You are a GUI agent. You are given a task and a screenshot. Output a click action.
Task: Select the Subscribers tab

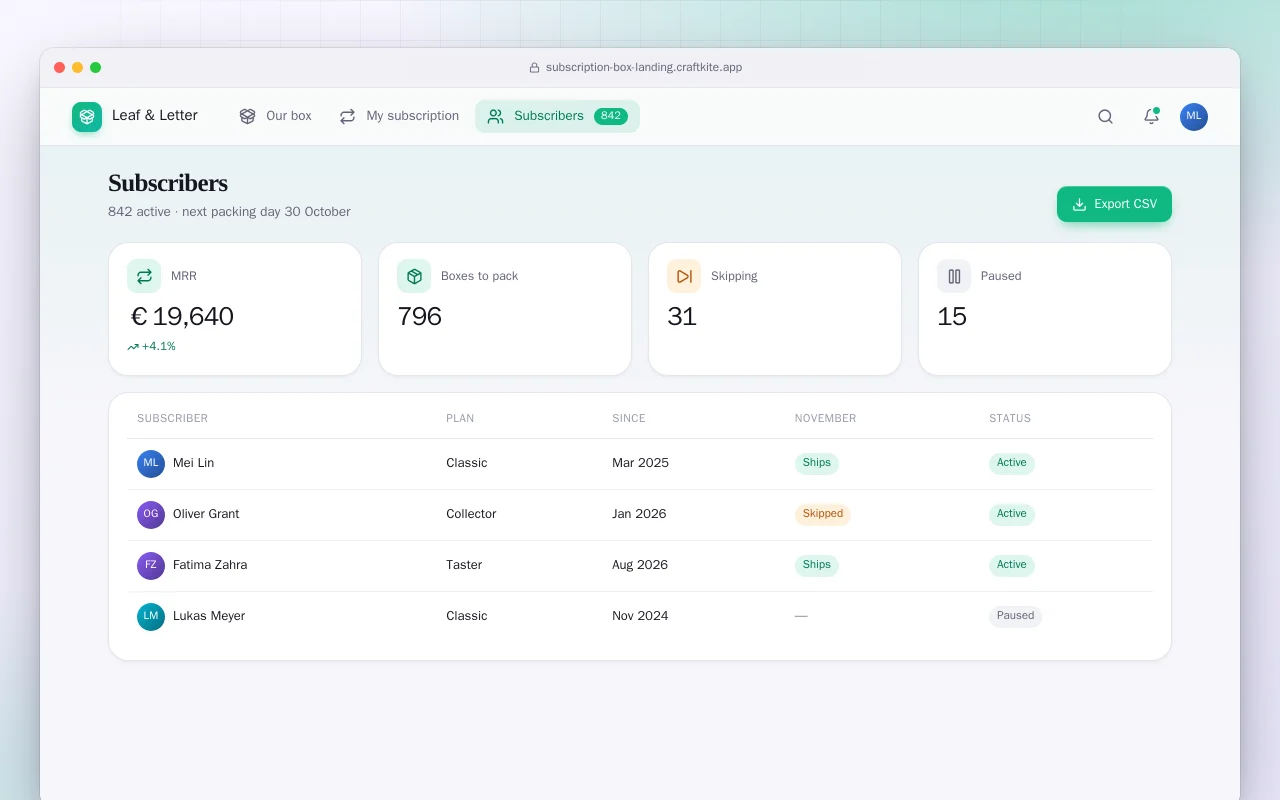557,116
